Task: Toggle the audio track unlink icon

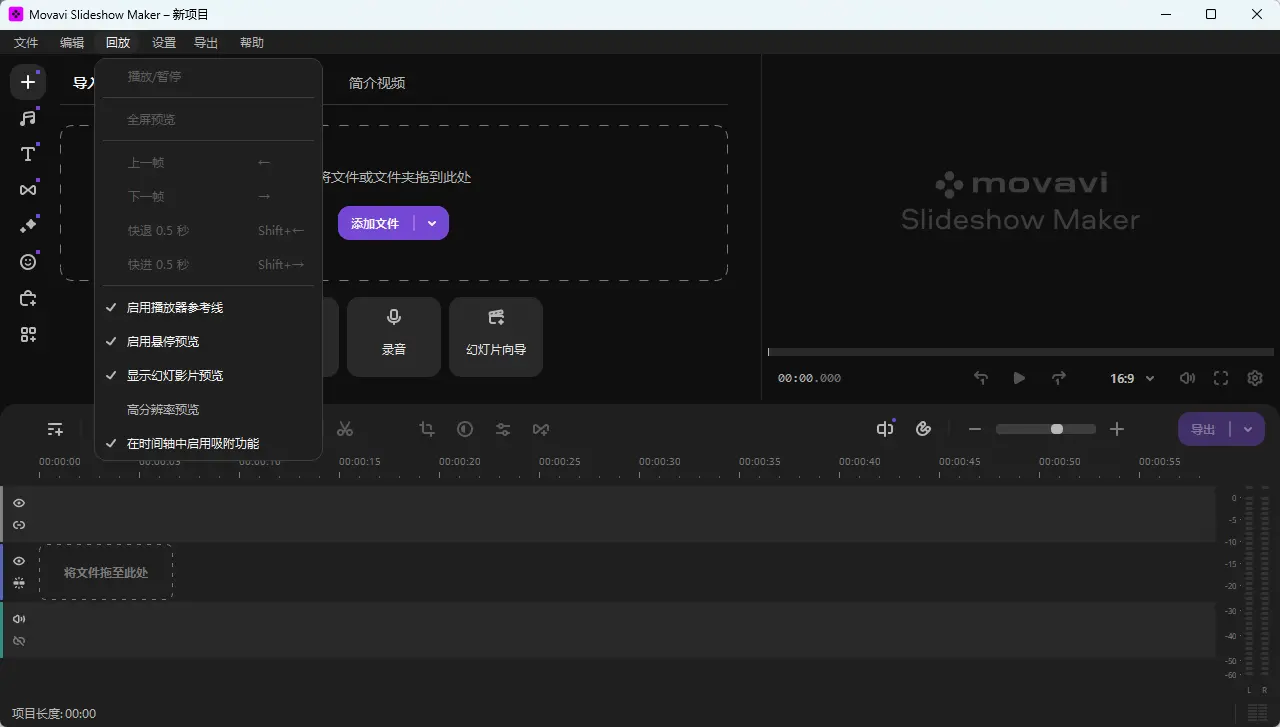Action: point(19,641)
